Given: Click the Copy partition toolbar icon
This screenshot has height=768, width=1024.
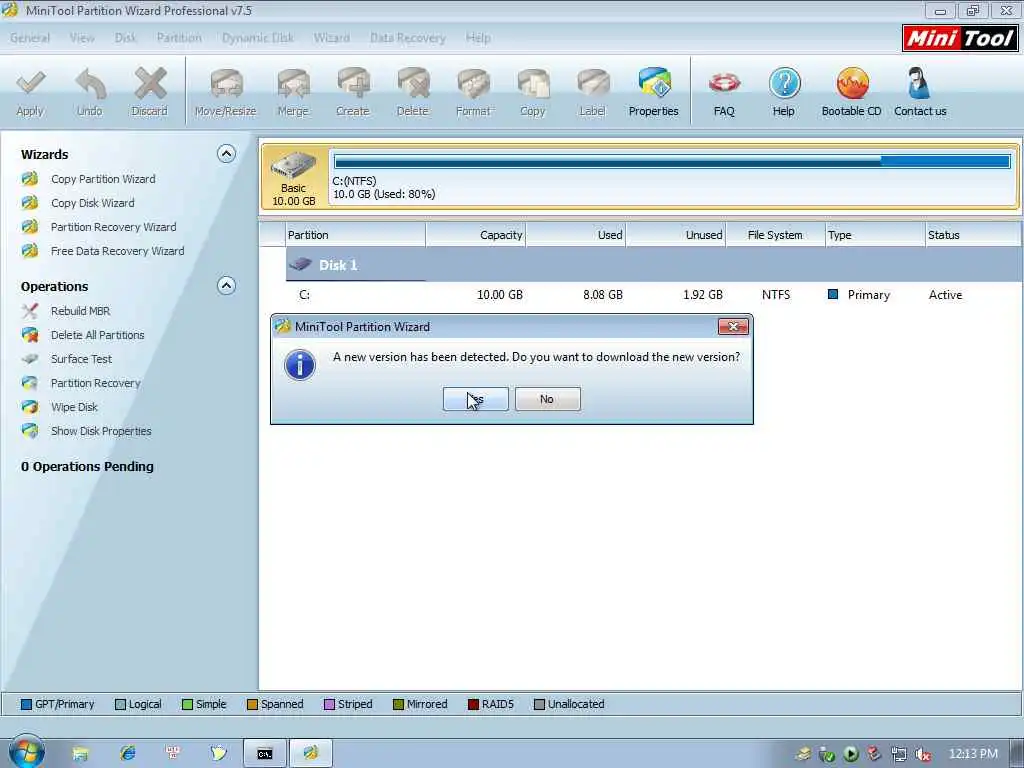Looking at the screenshot, I should (x=533, y=84).
